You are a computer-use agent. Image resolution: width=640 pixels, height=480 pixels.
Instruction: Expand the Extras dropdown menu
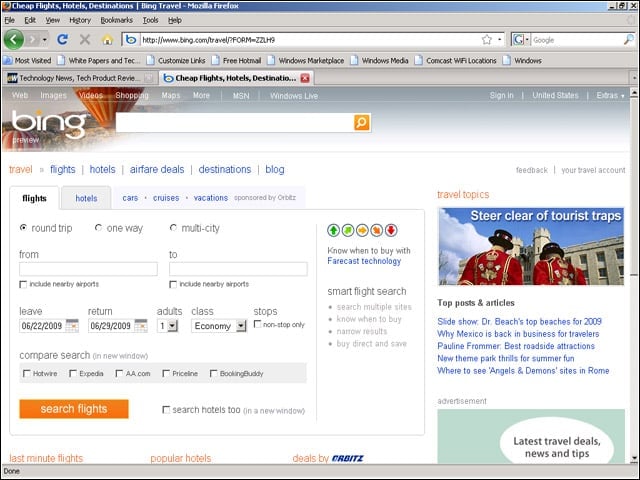610,96
